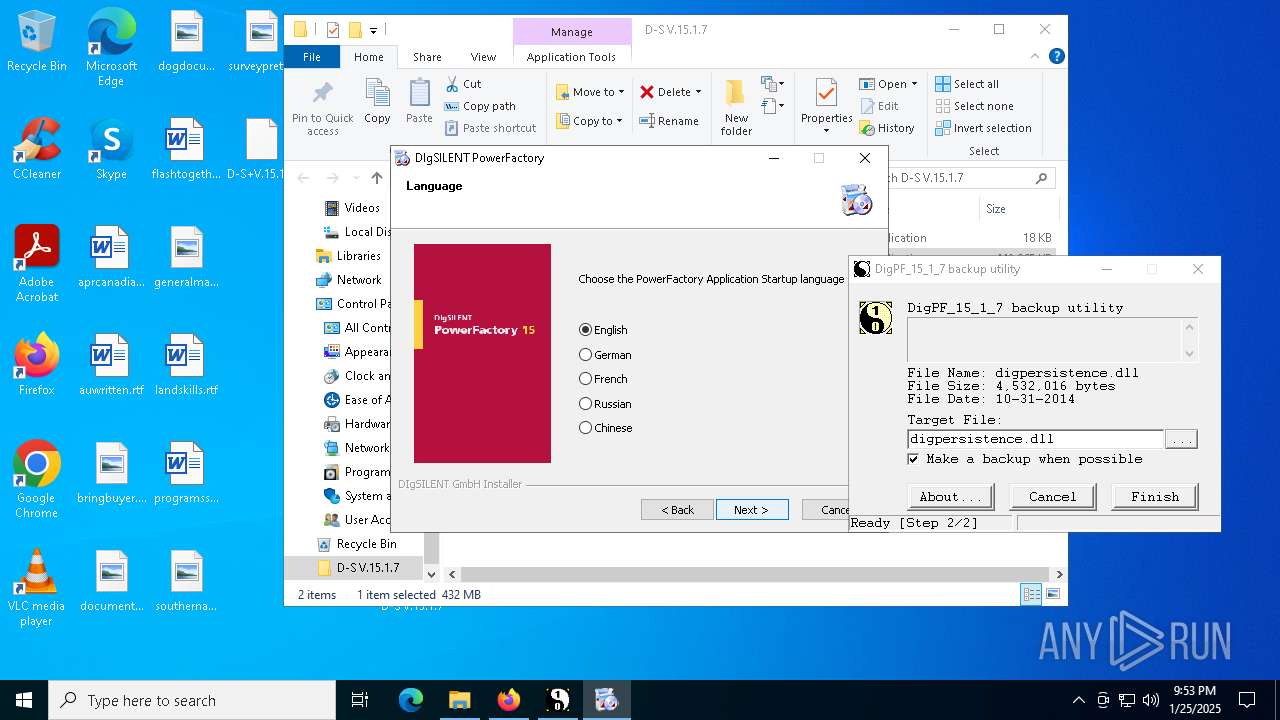
Task: Switch to large icons view button
Action: click(x=1052, y=594)
